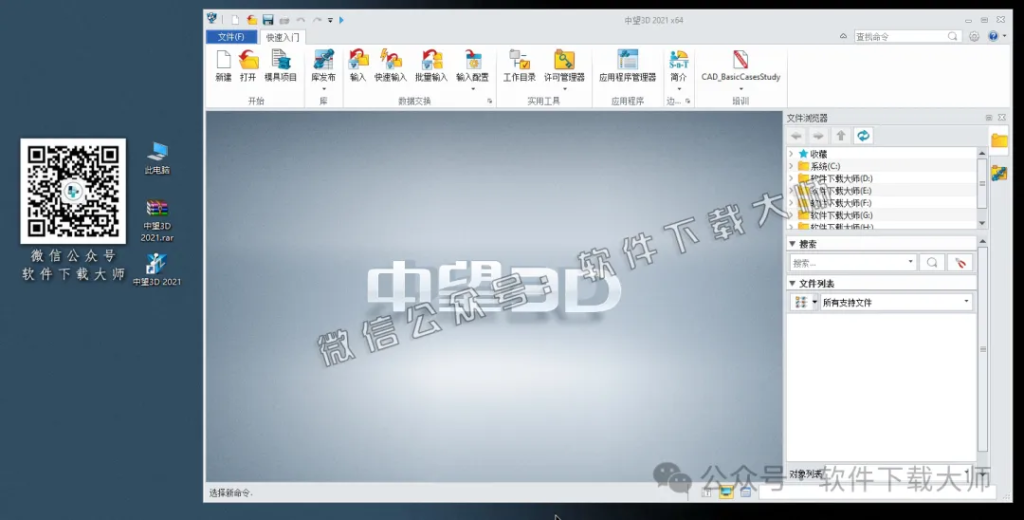
Task: Open the 输入配置 dropdown arrow
Action: (473, 89)
